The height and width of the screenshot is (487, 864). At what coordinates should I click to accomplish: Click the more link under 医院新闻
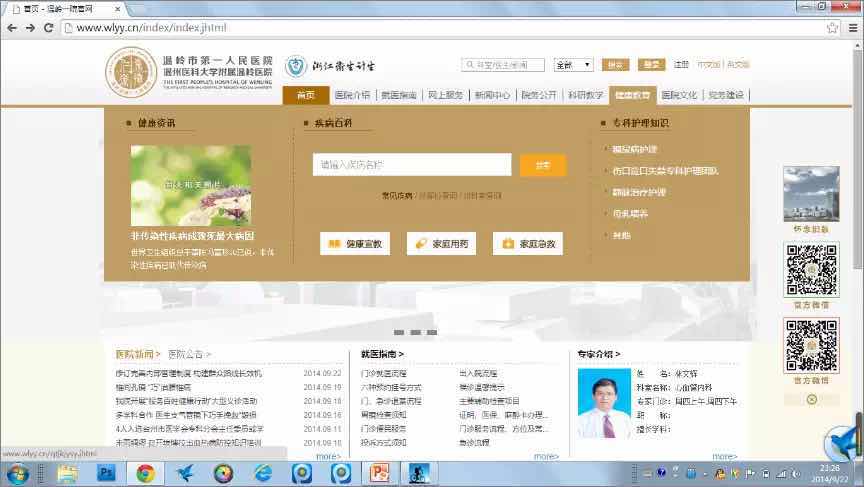pos(328,456)
